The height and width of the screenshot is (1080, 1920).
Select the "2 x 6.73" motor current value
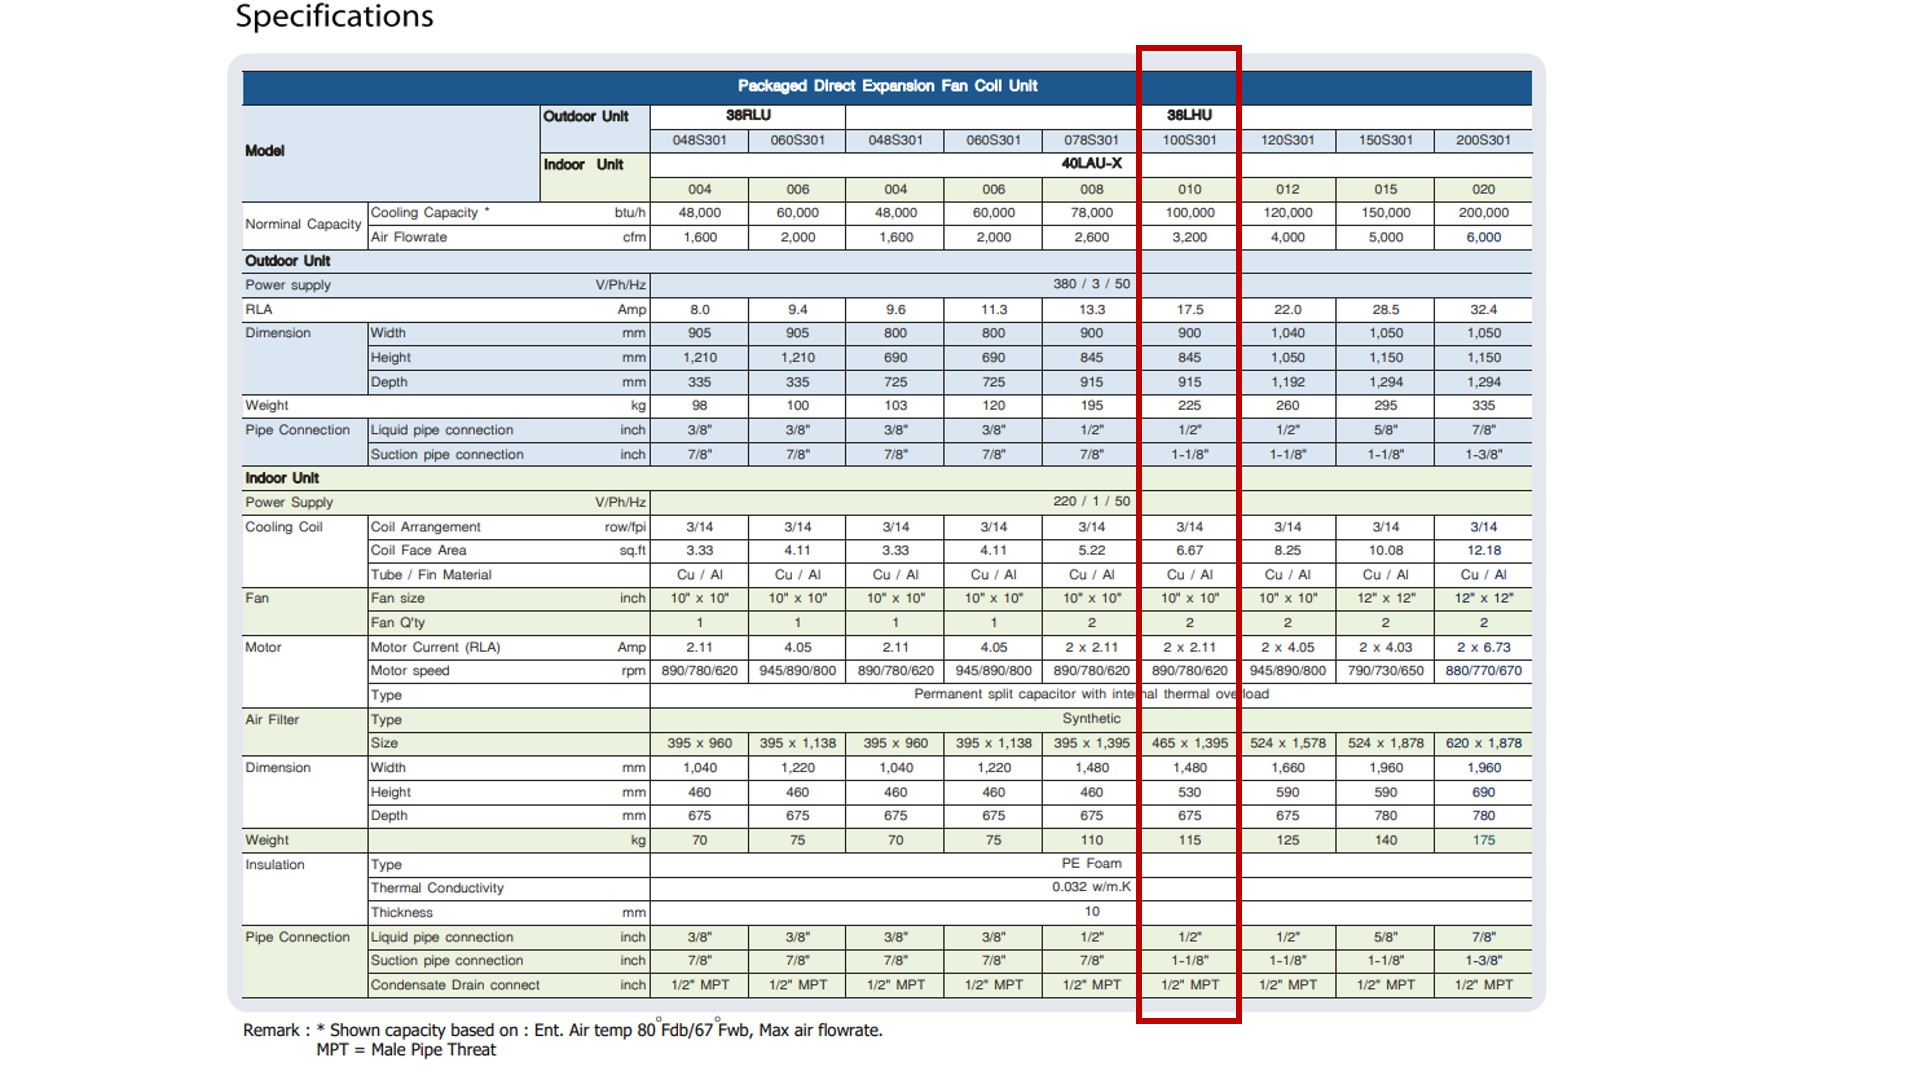pyautogui.click(x=1483, y=647)
